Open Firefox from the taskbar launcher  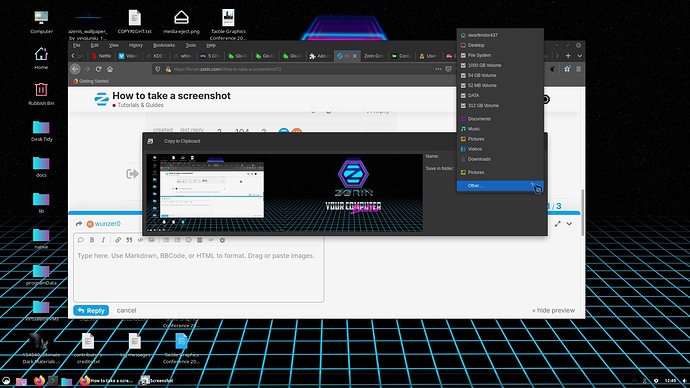pos(39,381)
